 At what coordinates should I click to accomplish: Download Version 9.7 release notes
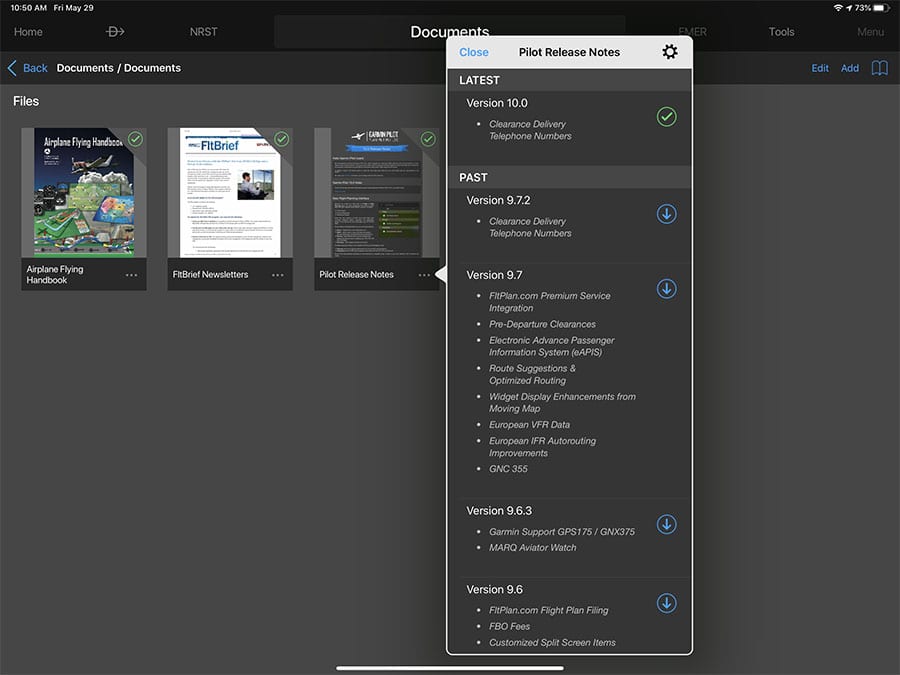(x=666, y=289)
